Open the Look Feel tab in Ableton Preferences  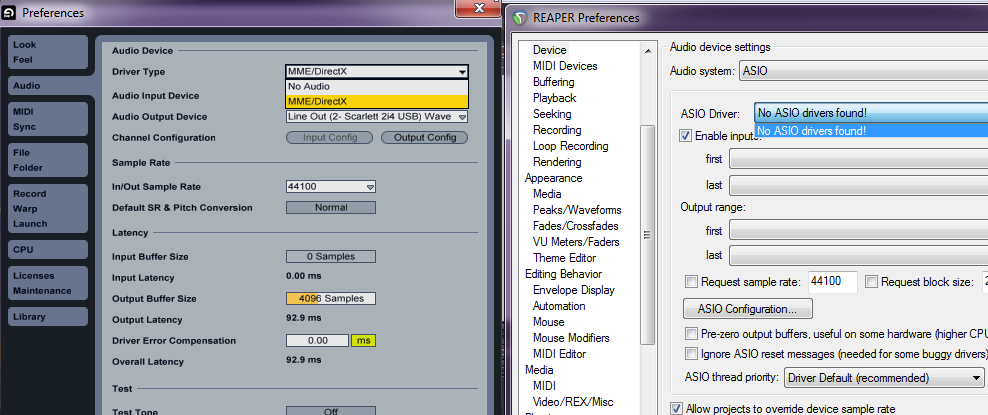pyautogui.click(x=48, y=52)
